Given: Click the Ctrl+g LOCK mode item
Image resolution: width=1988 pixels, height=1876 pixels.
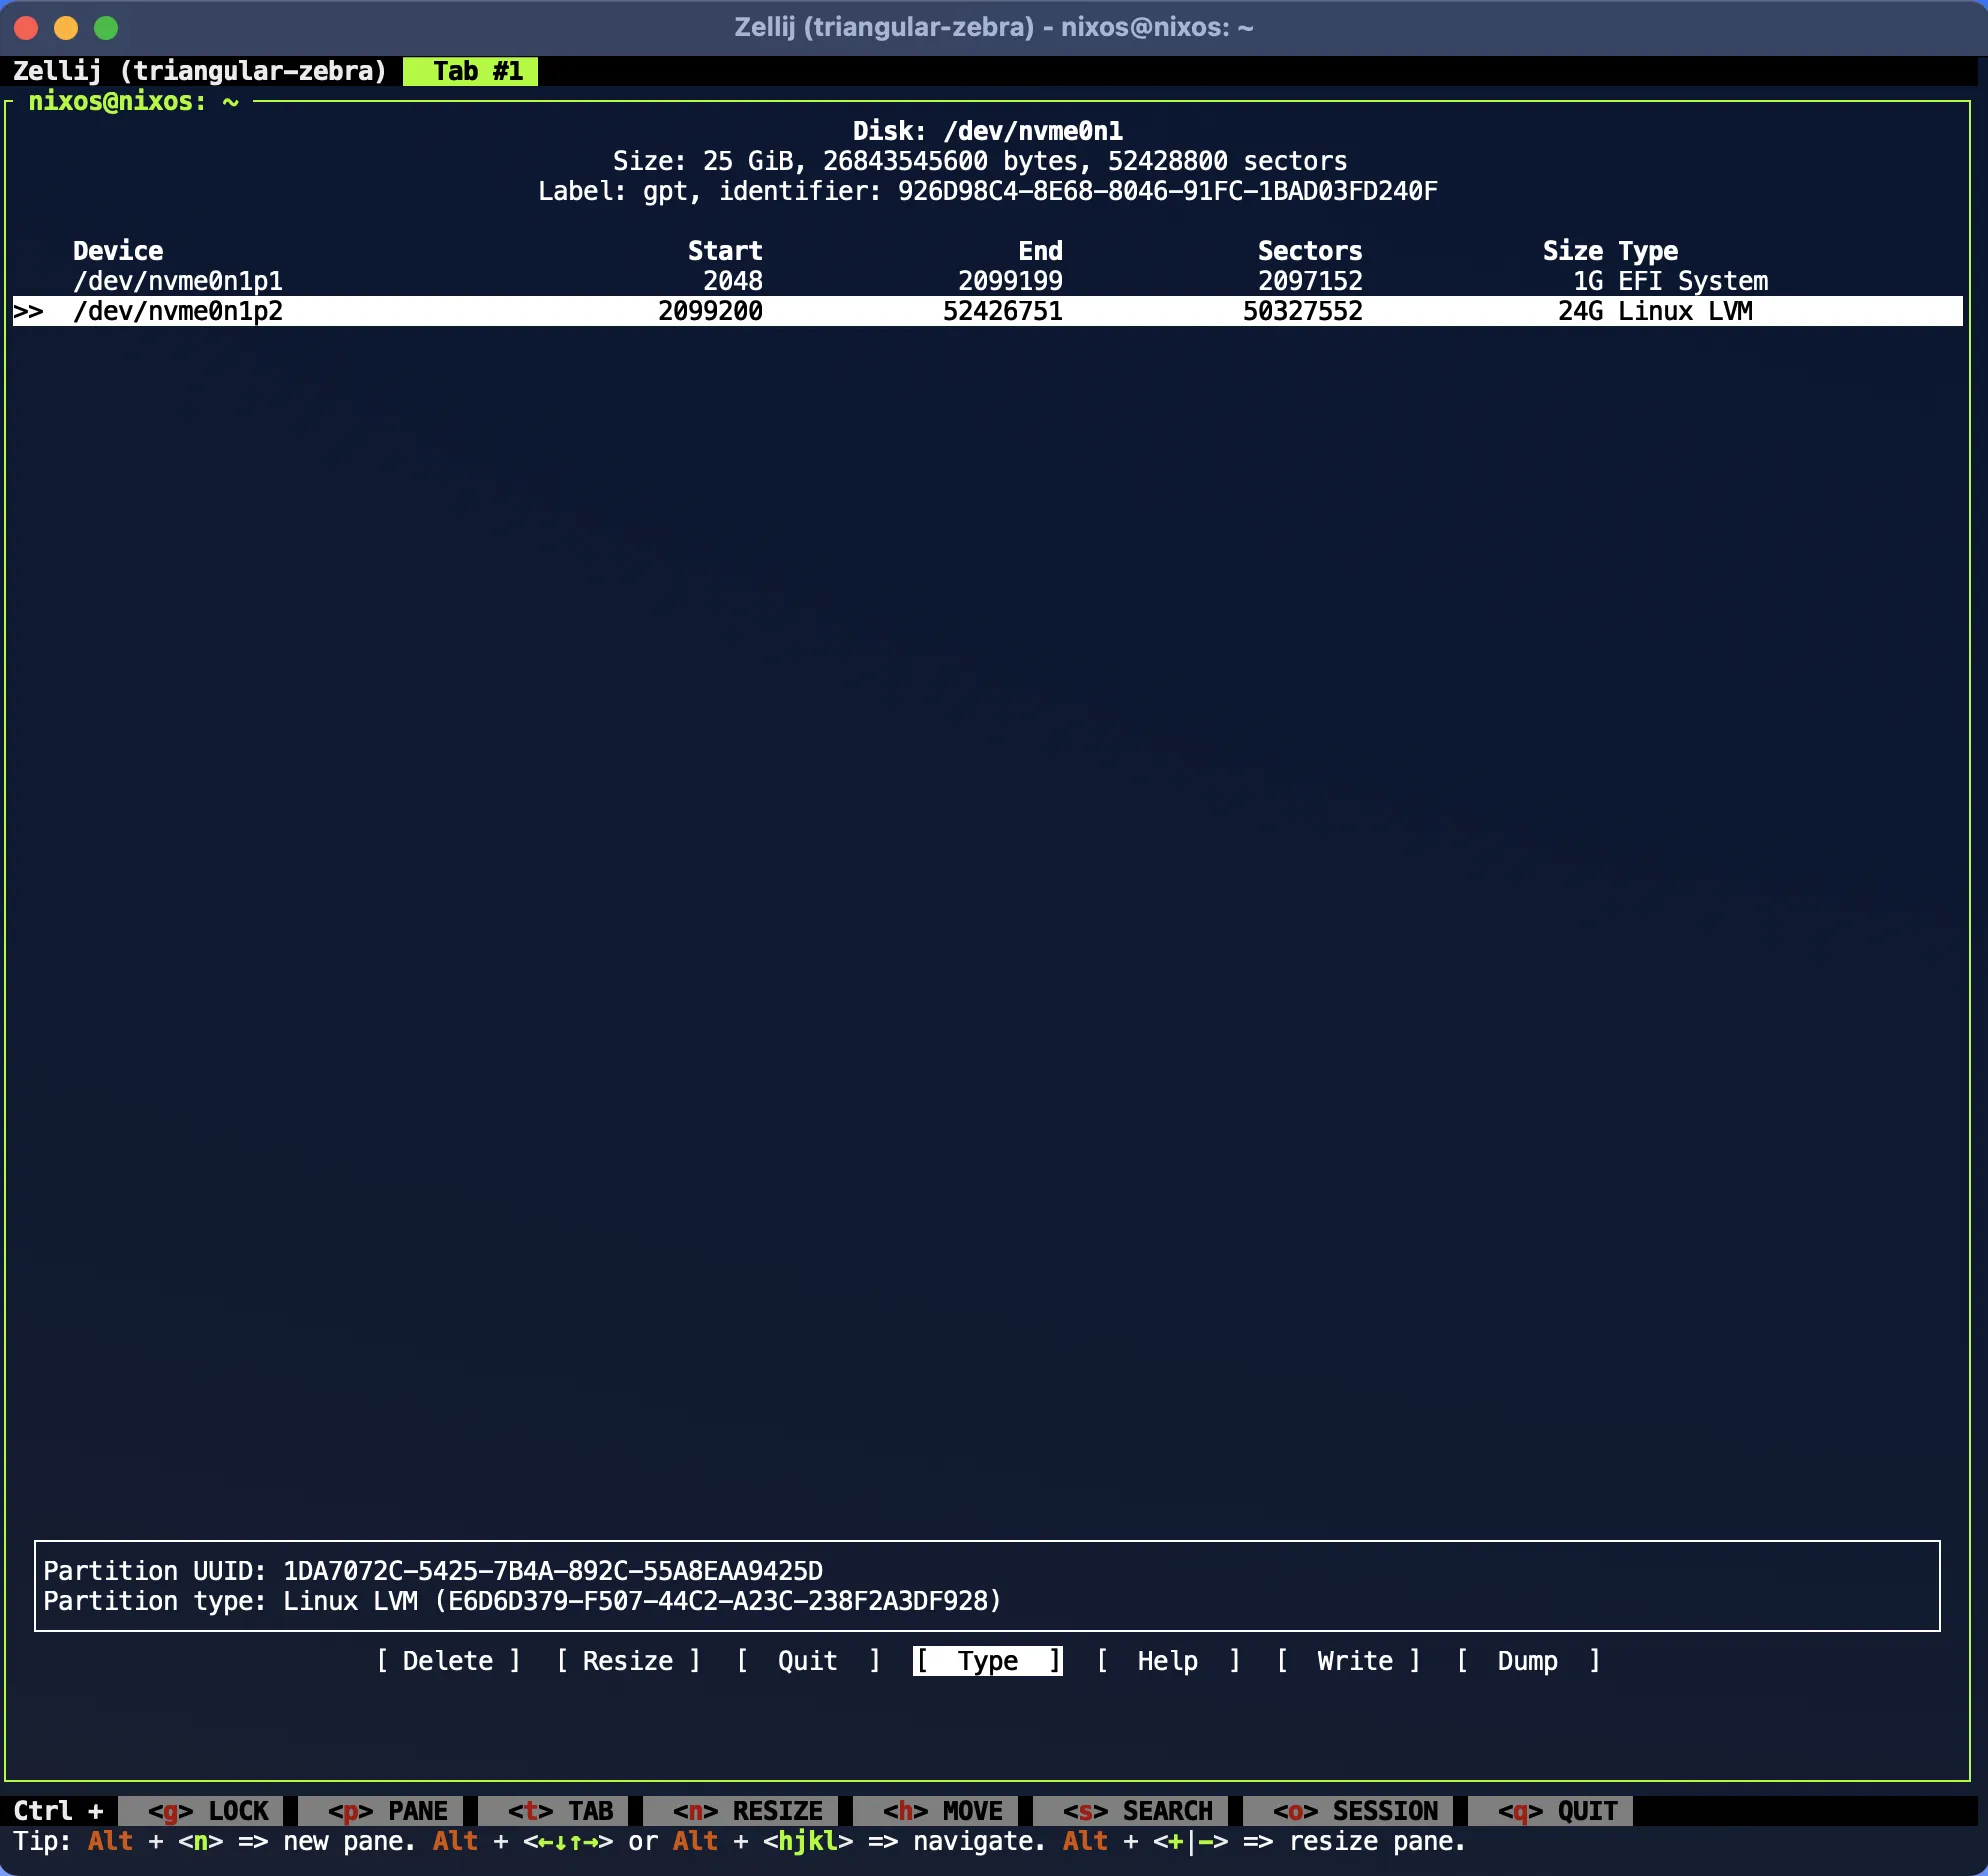Looking at the screenshot, I should tap(202, 1811).
